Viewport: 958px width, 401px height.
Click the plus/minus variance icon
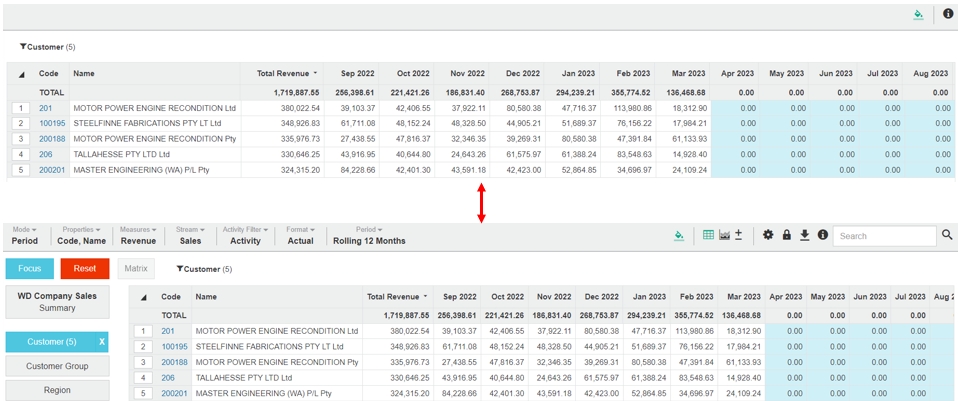click(x=739, y=235)
